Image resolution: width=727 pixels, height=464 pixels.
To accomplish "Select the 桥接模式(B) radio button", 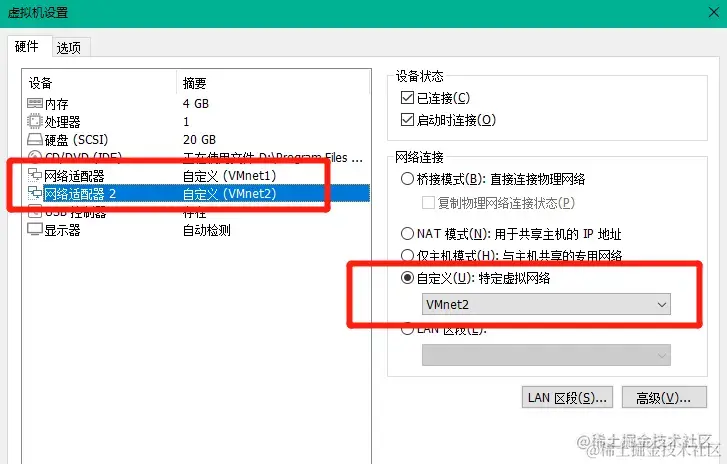I will [x=407, y=178].
